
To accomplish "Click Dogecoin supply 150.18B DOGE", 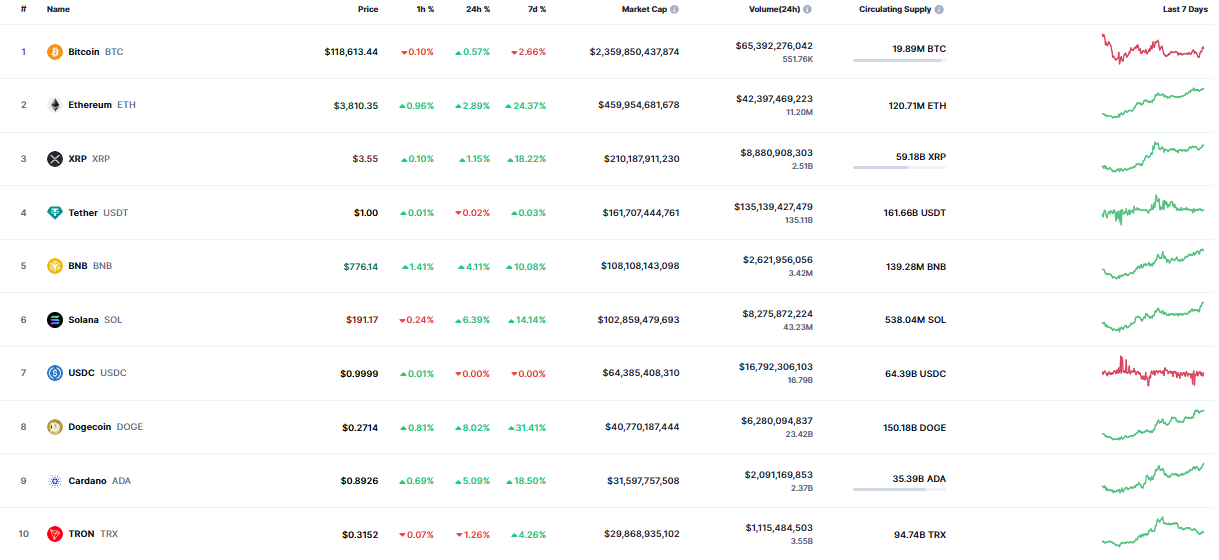I will pyautogui.click(x=915, y=428).
